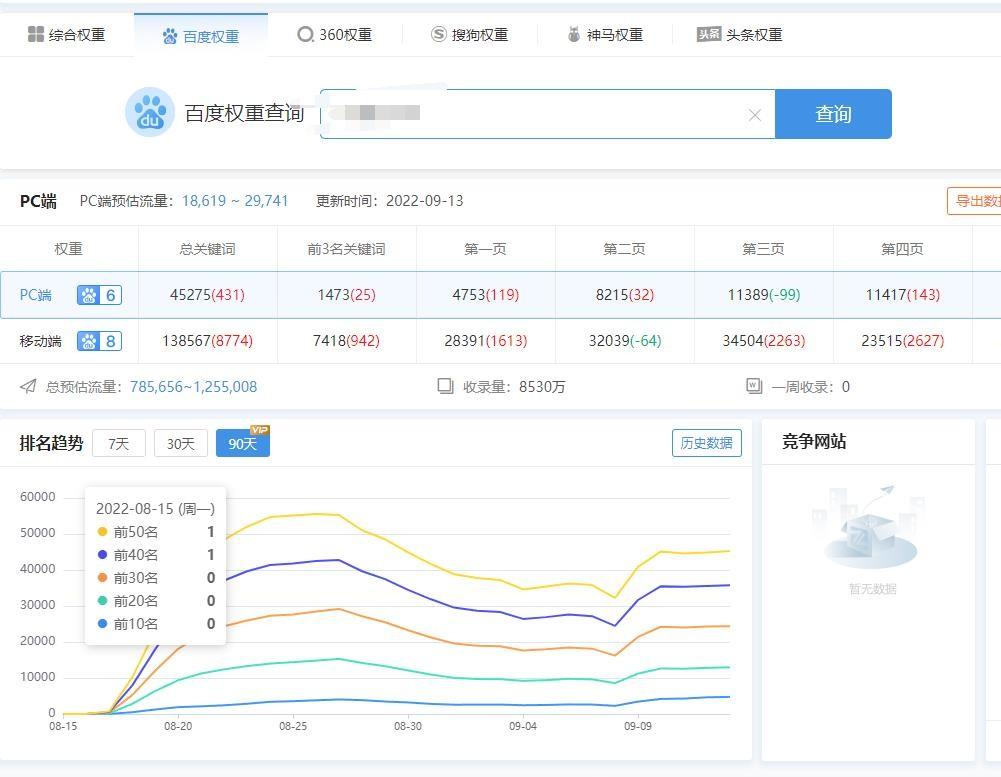The width and height of the screenshot is (1001, 777).
Task: Open the 综合权重 tab
Action: pyautogui.click(x=66, y=35)
